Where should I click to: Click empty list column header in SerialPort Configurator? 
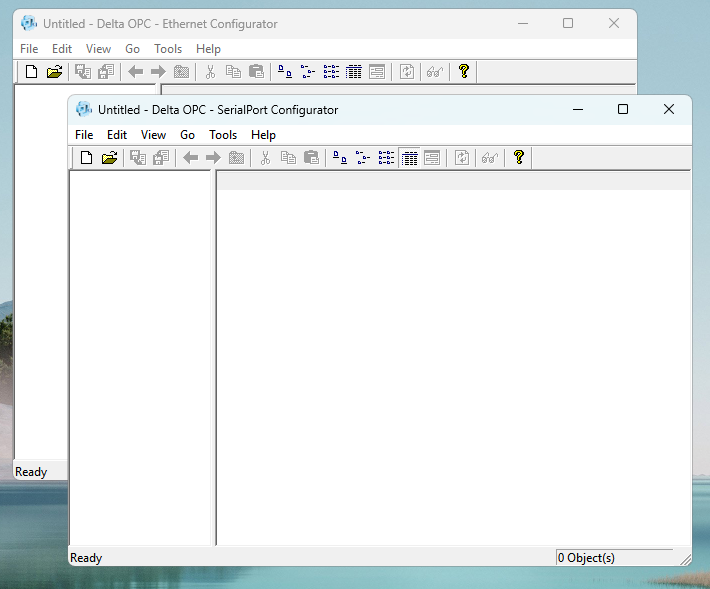coord(454,182)
